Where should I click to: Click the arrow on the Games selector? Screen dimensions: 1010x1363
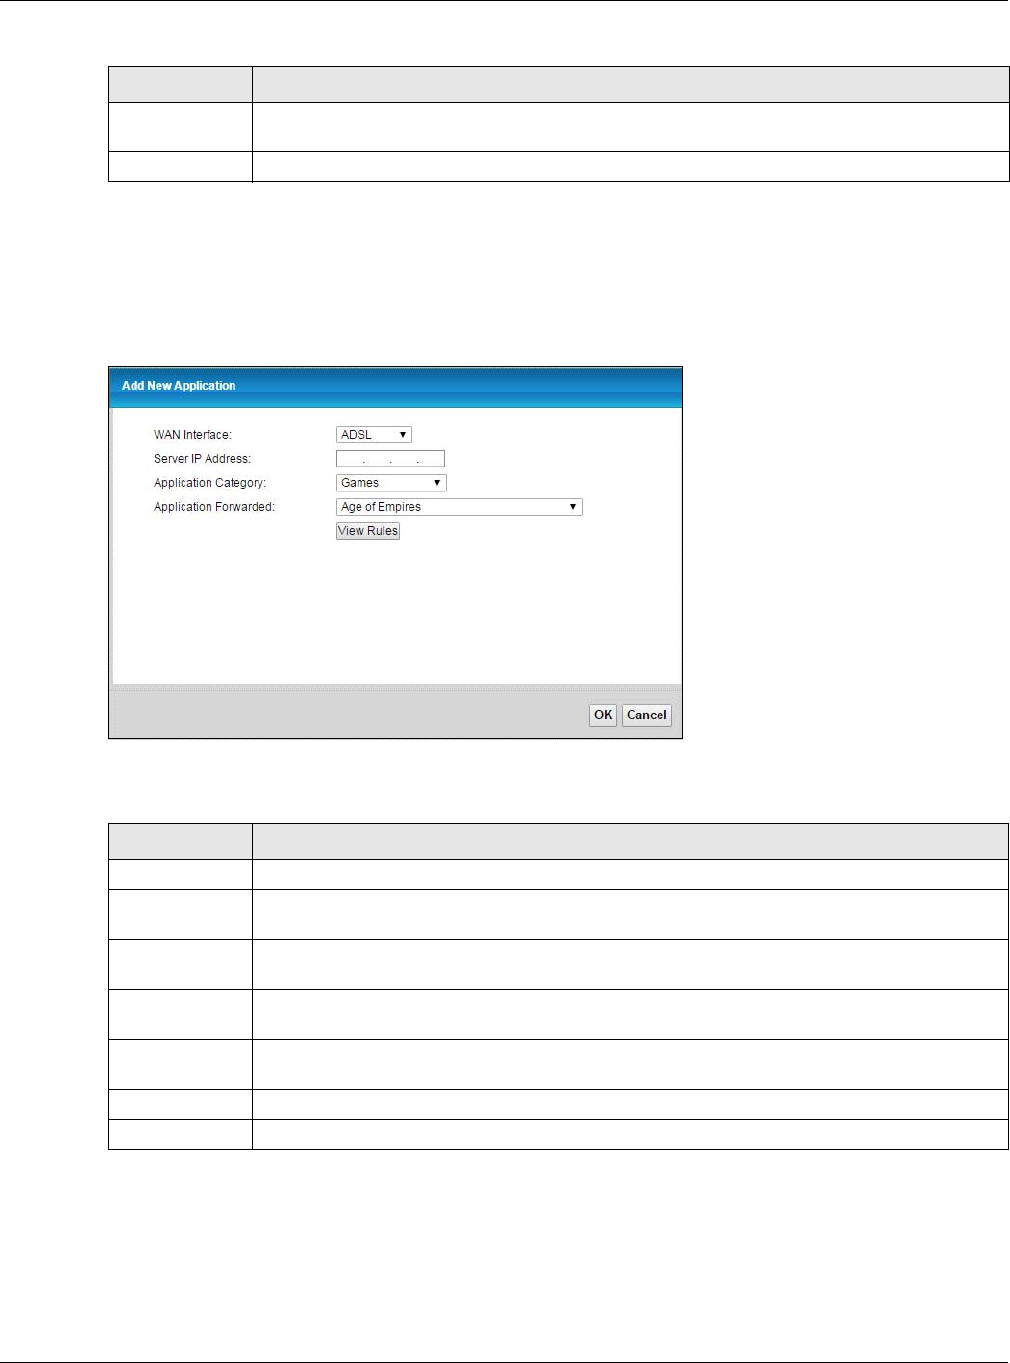(x=438, y=483)
